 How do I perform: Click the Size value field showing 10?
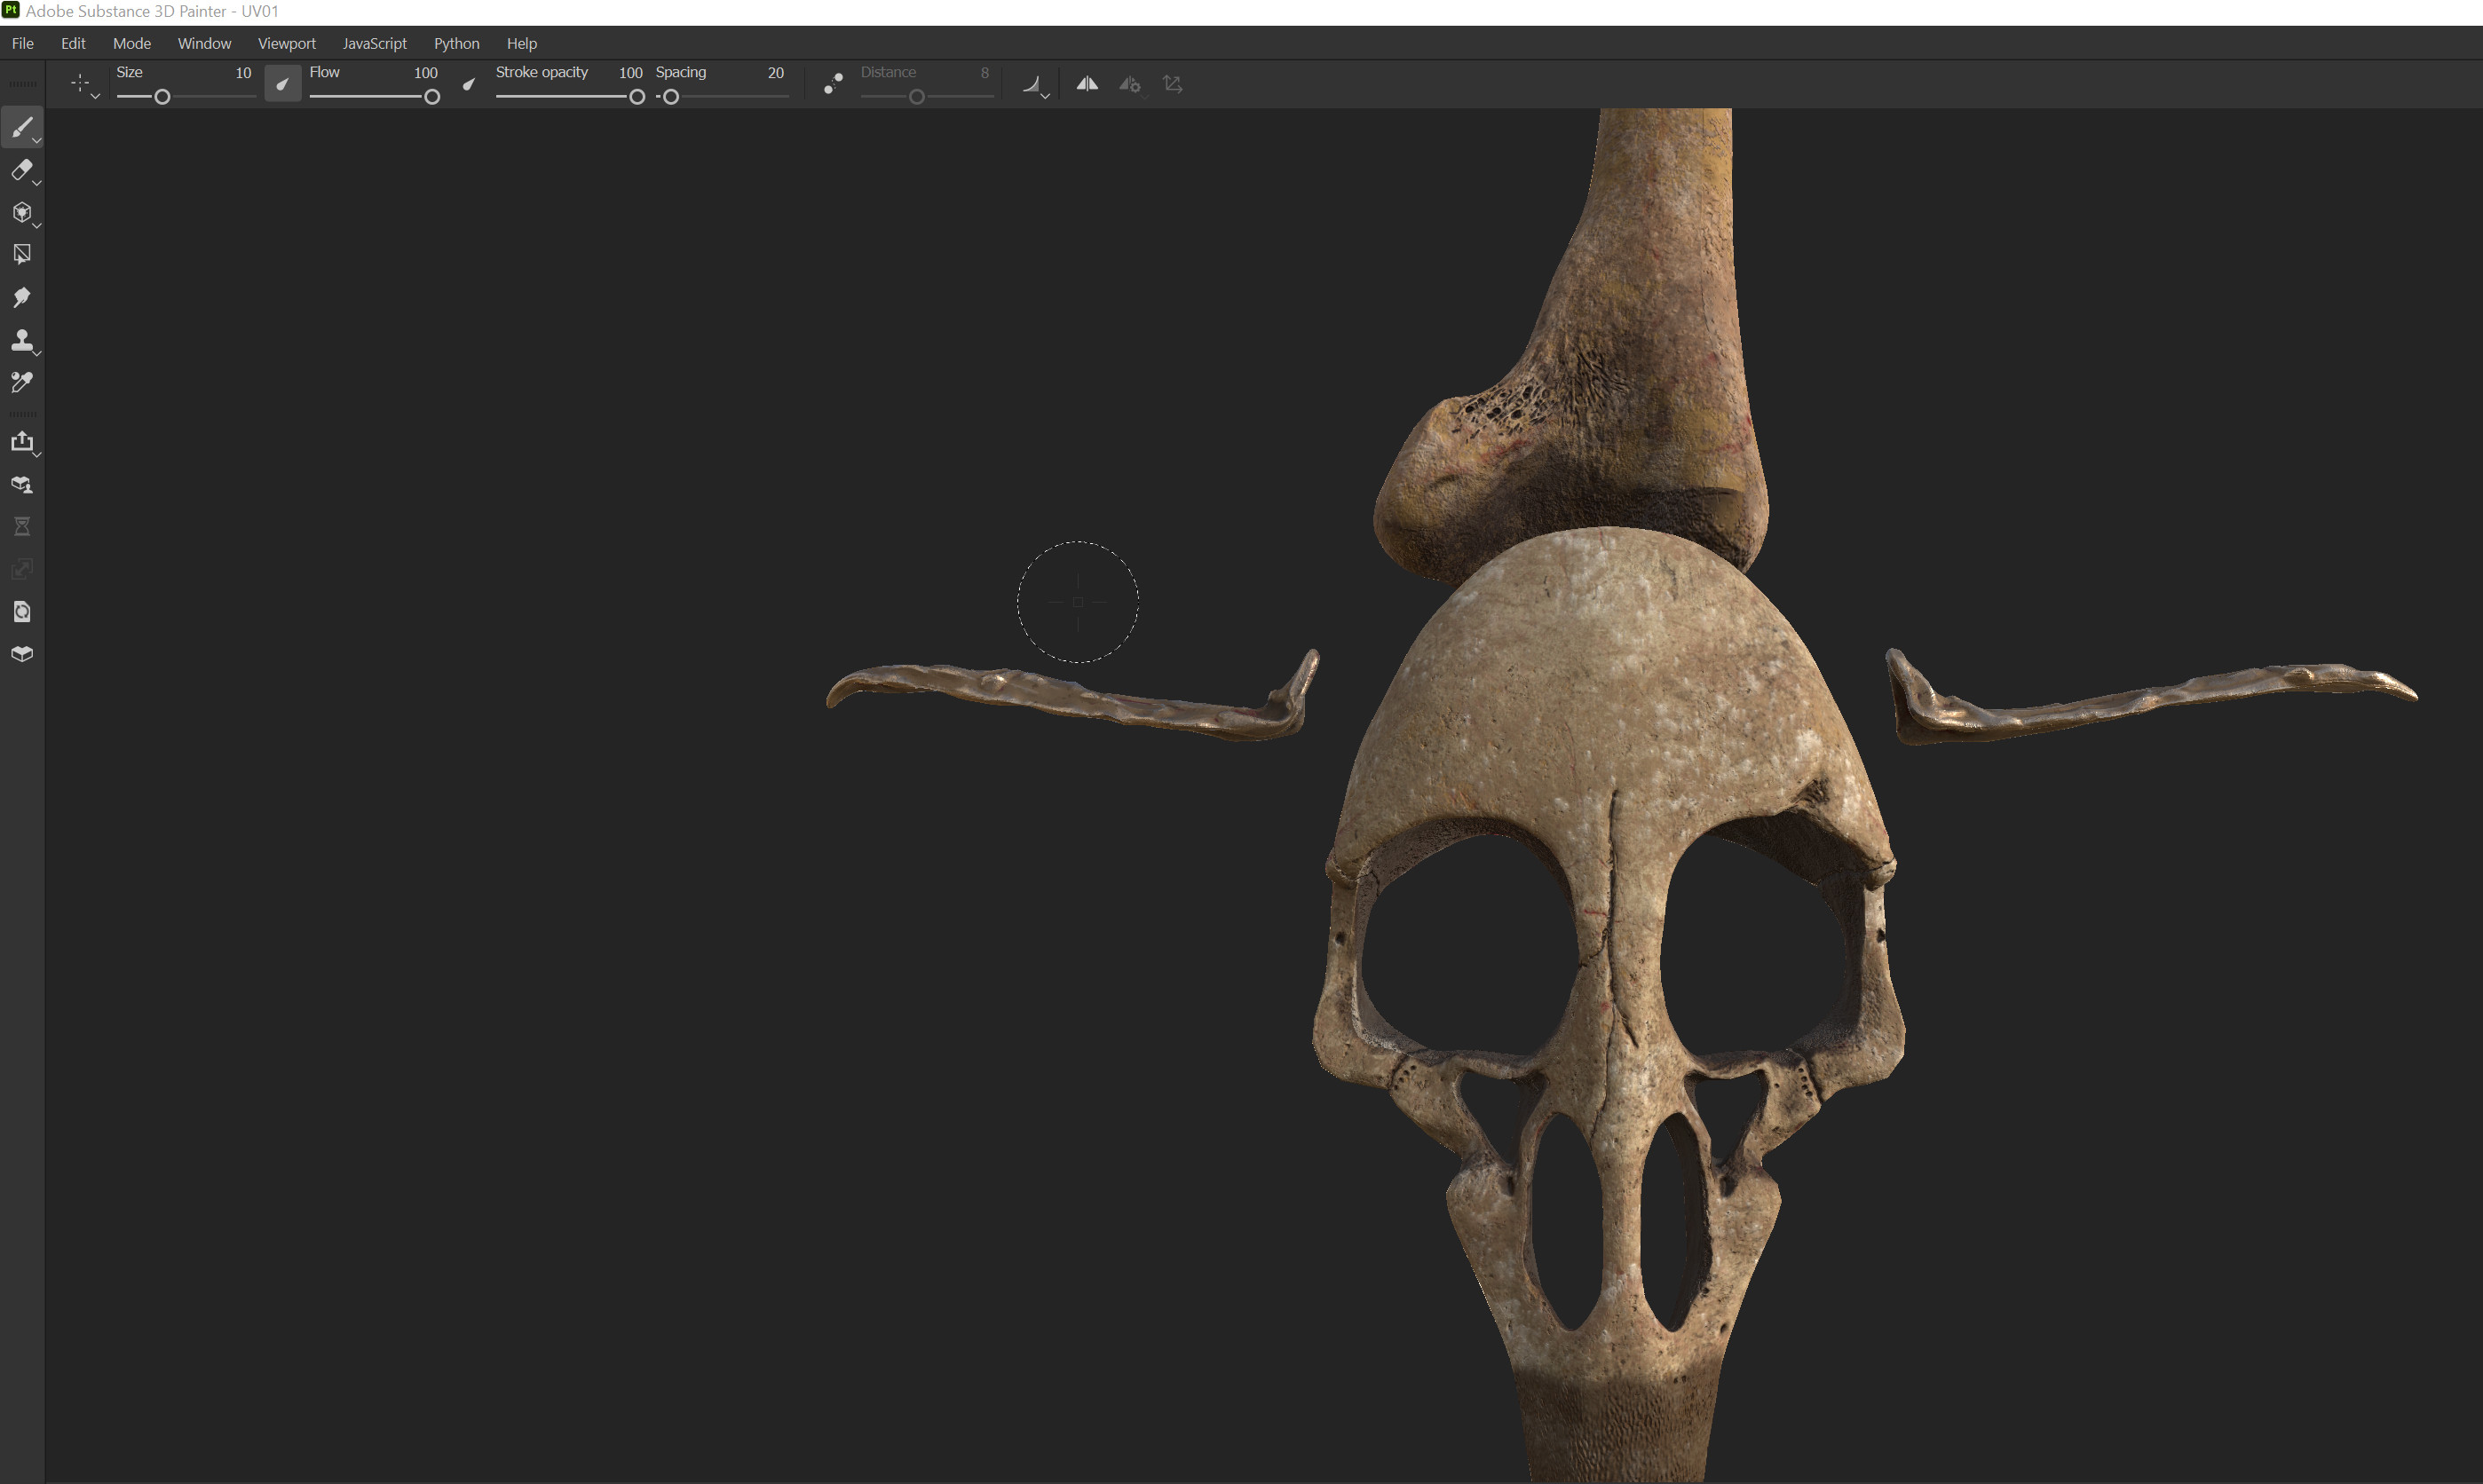[x=243, y=73]
